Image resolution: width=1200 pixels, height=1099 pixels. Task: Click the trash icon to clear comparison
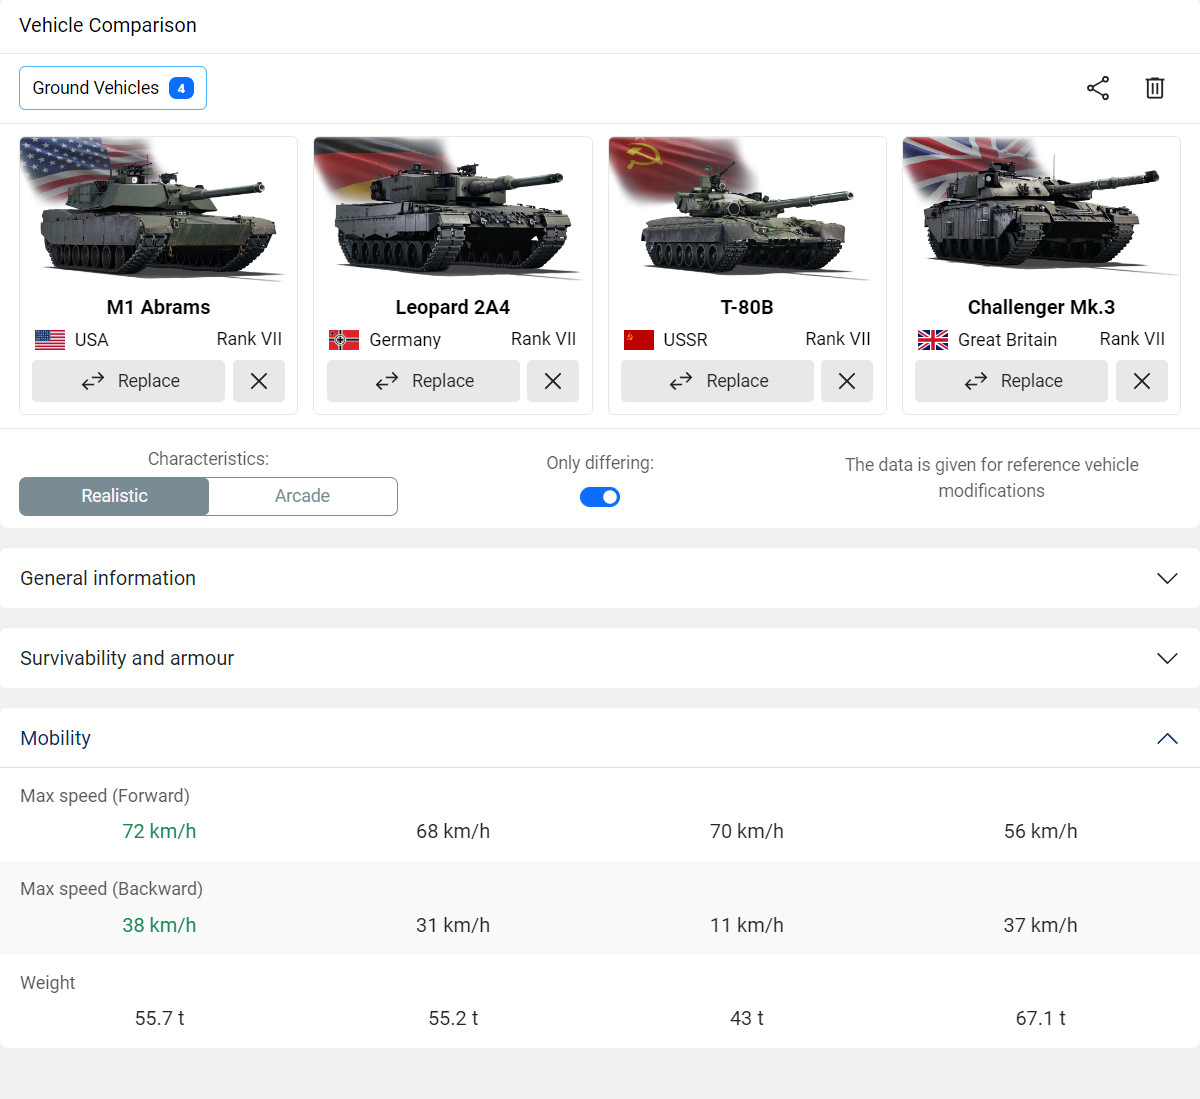(1155, 88)
